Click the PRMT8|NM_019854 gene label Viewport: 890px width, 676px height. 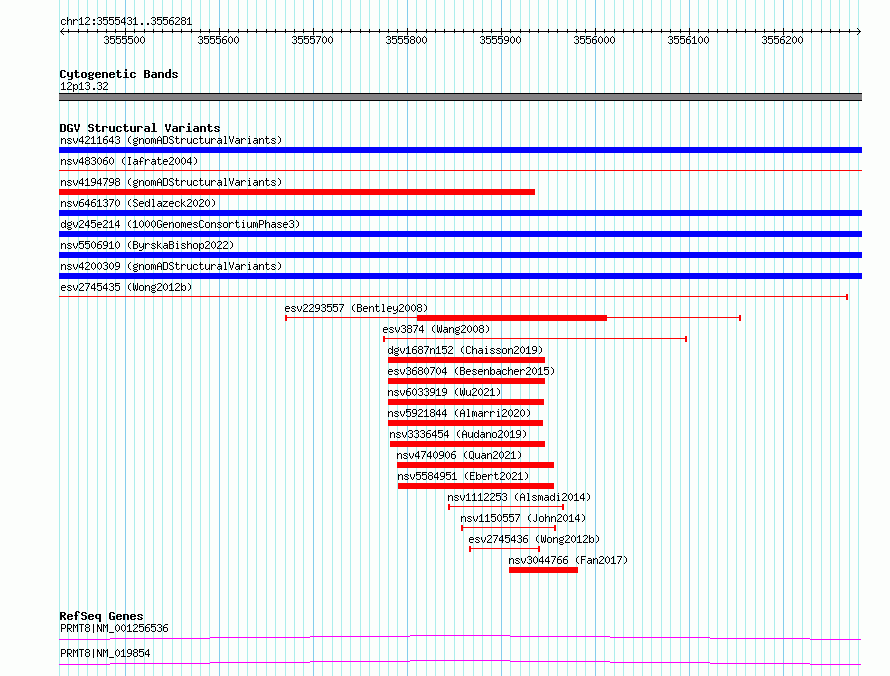[x=105, y=653]
